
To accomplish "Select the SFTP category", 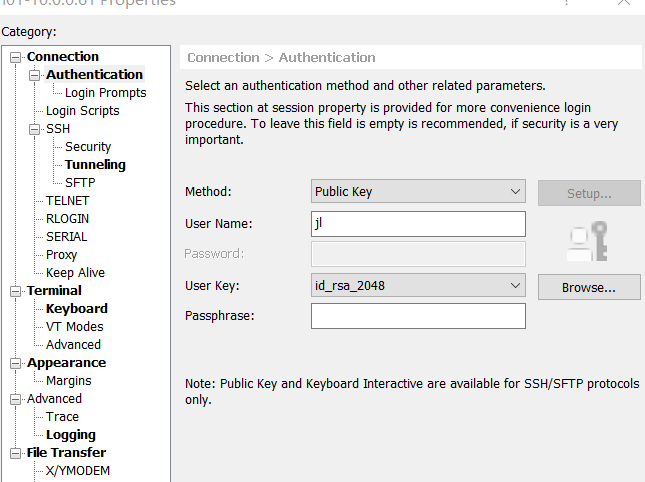I will [80, 183].
